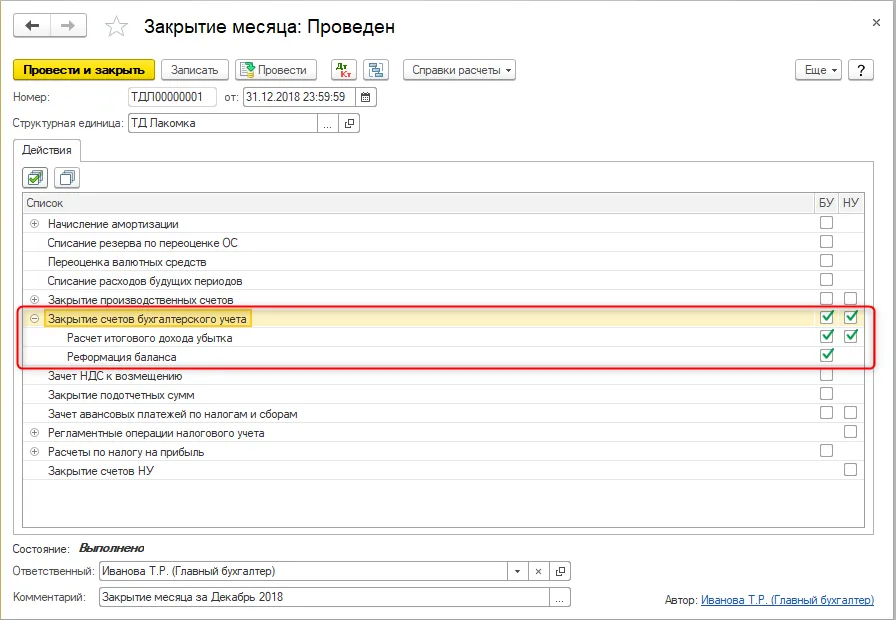Viewport: 896px width, 620px height.
Task: Uncheck БУ for Реформация баланса
Action: click(x=826, y=355)
